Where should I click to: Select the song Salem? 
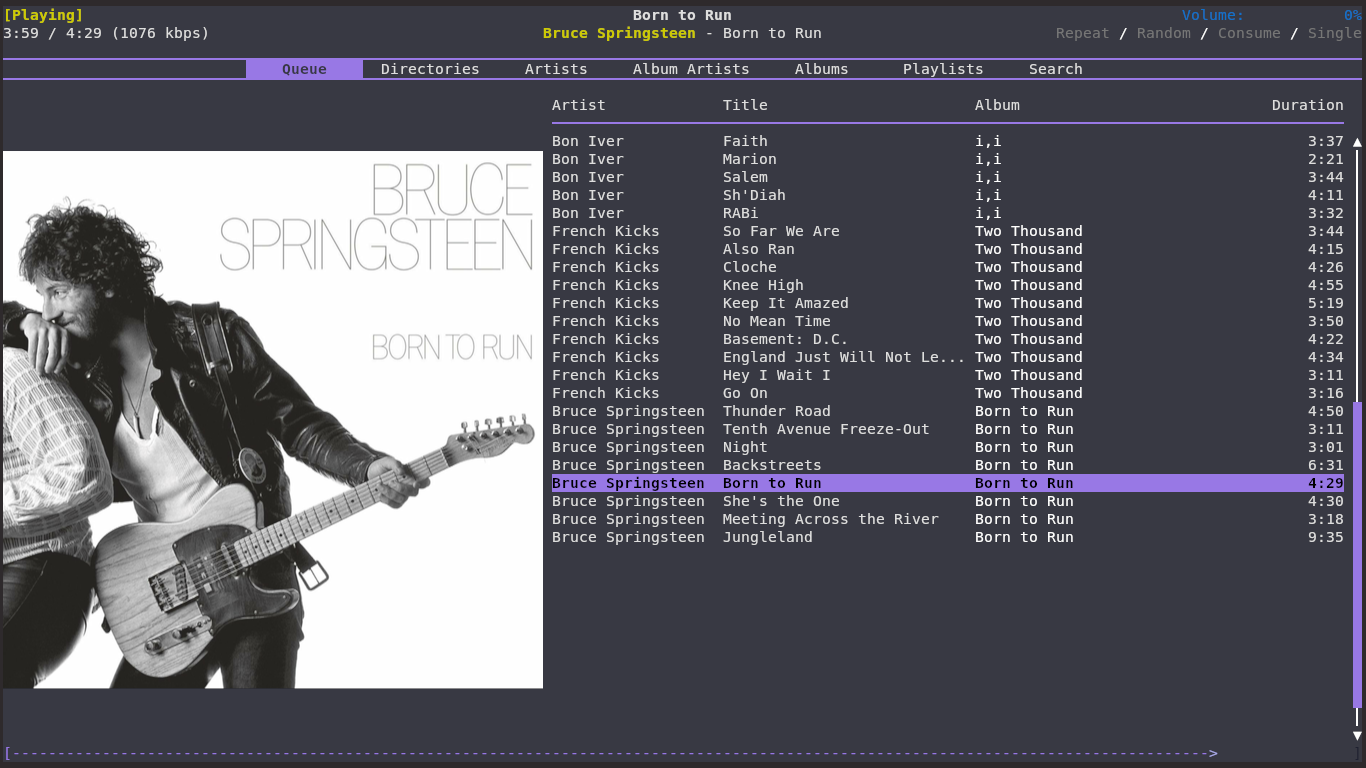[x=948, y=177]
